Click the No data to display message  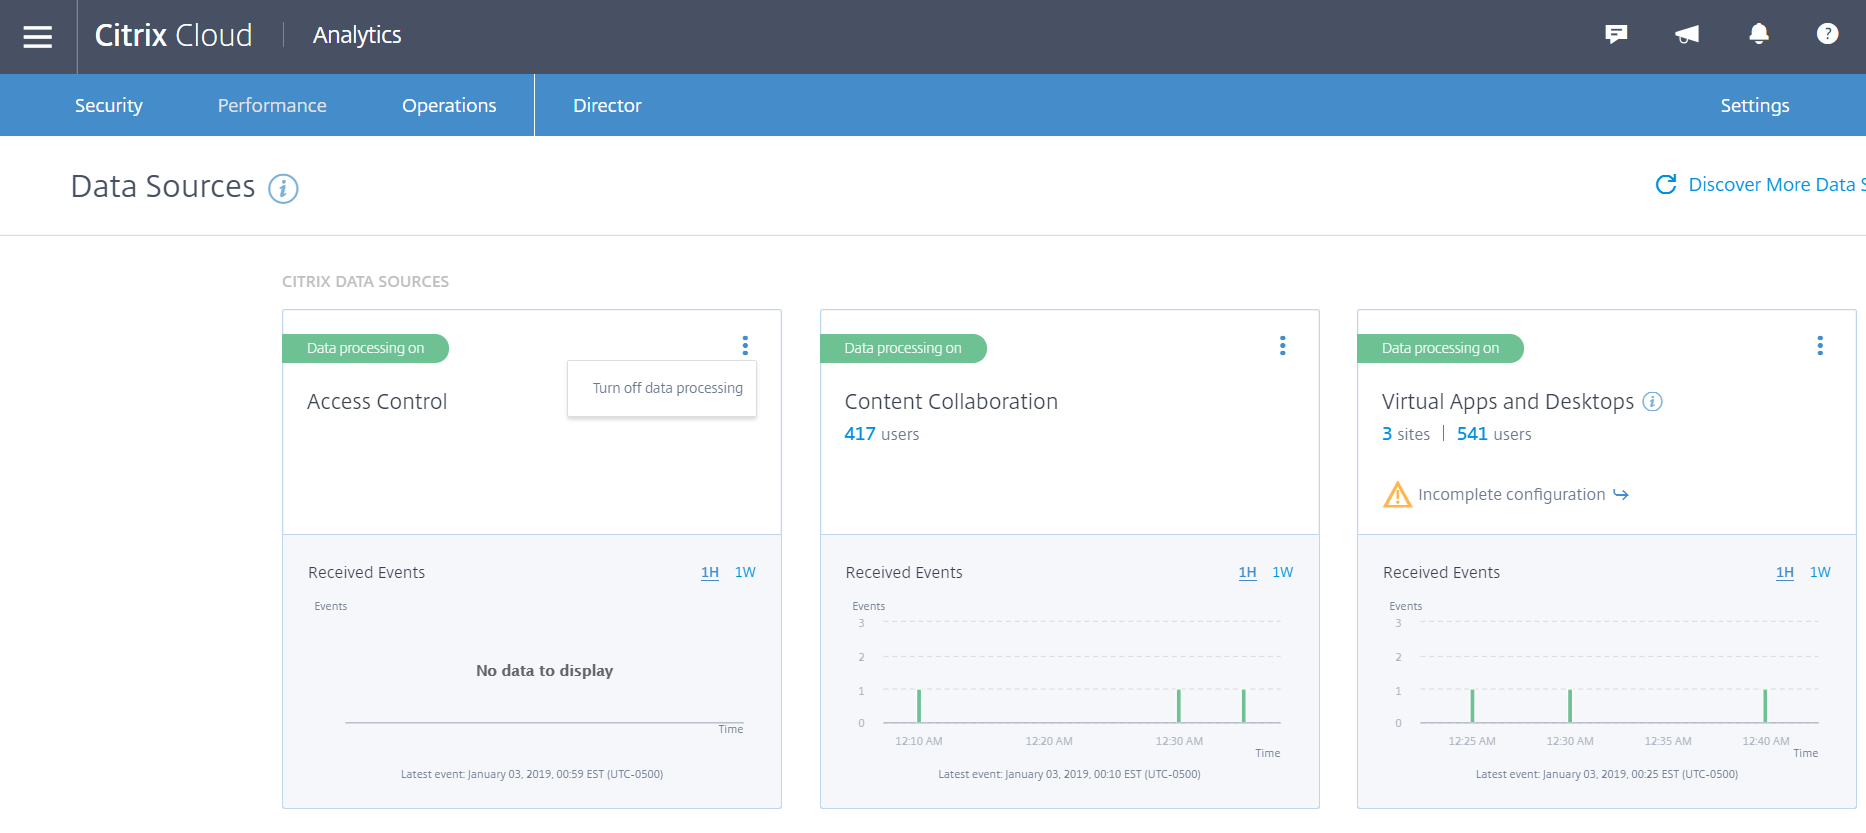coord(545,671)
